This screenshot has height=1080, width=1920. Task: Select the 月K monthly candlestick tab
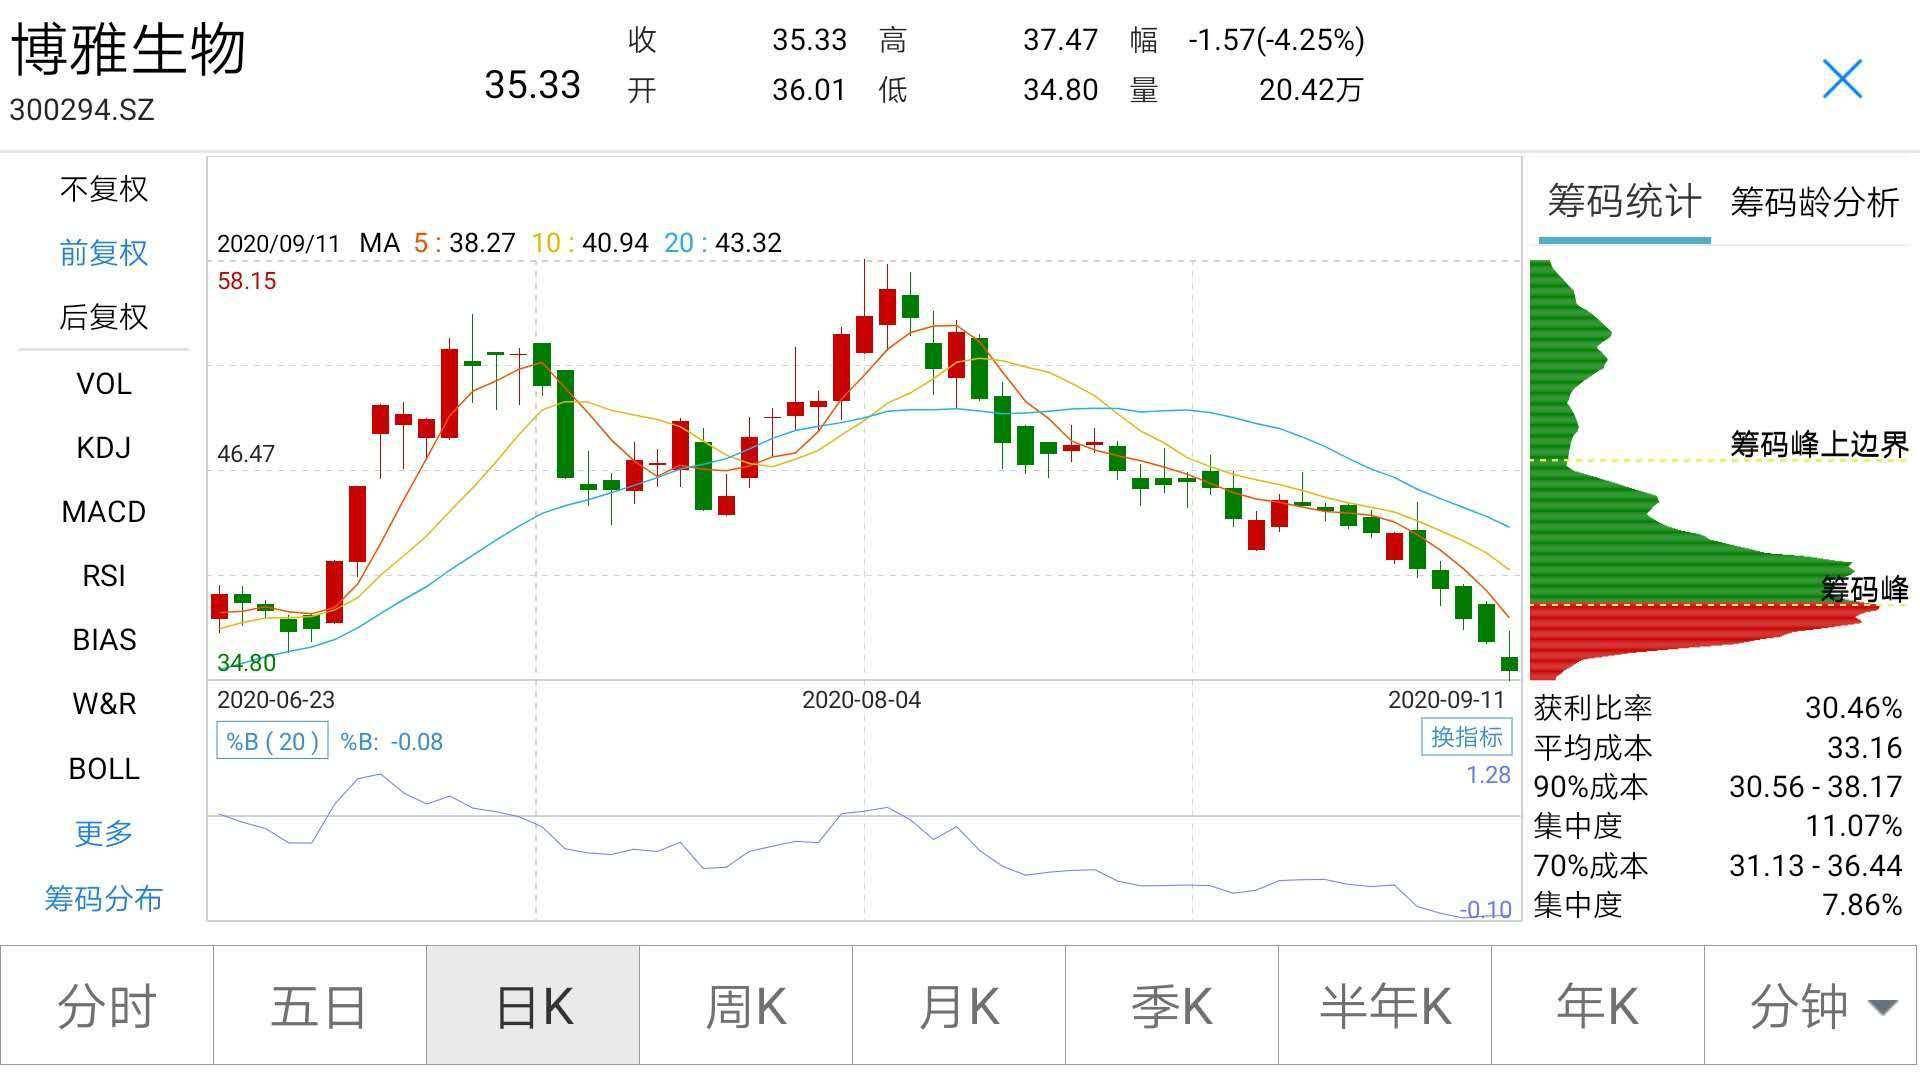point(959,1005)
